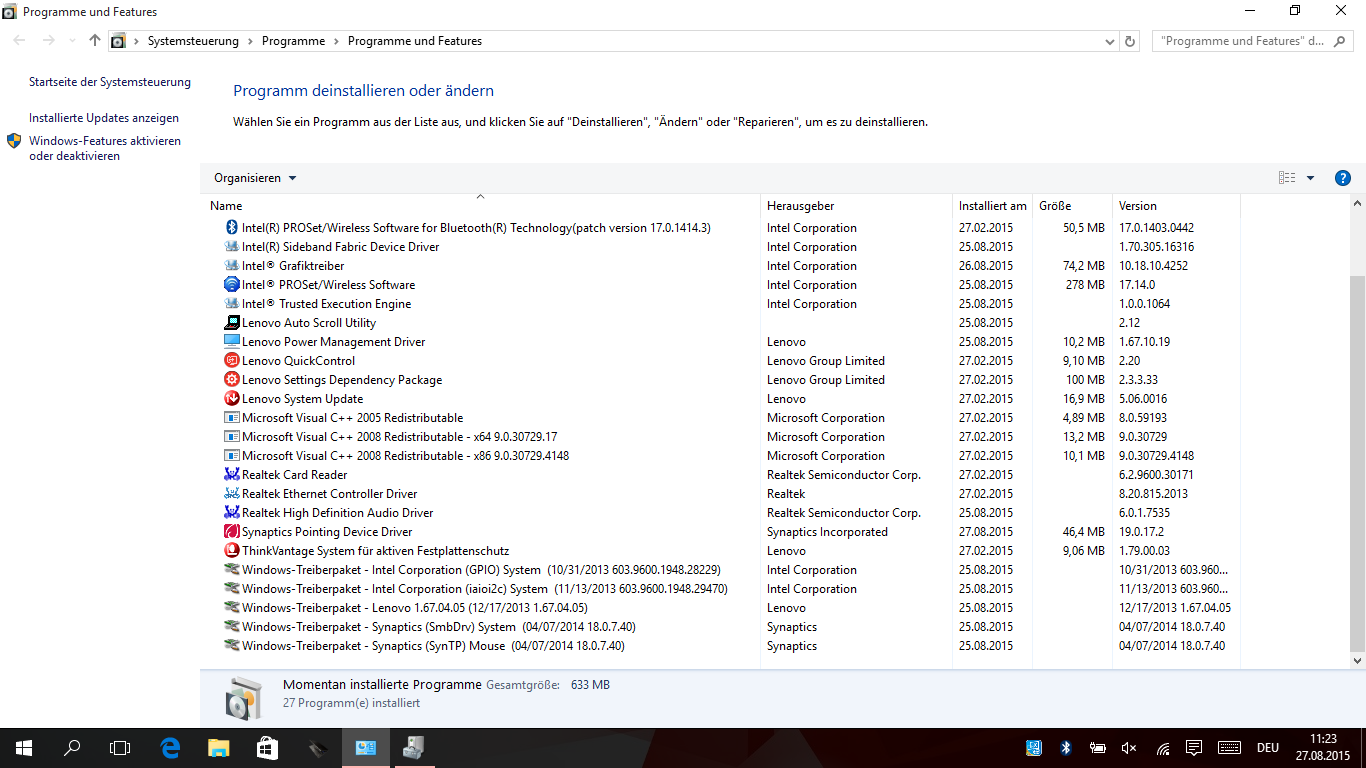The height and width of the screenshot is (768, 1366).
Task: Click the icon of Windows-Treiberpaket Synaptics (SynTP) Mouse
Action: (232, 646)
